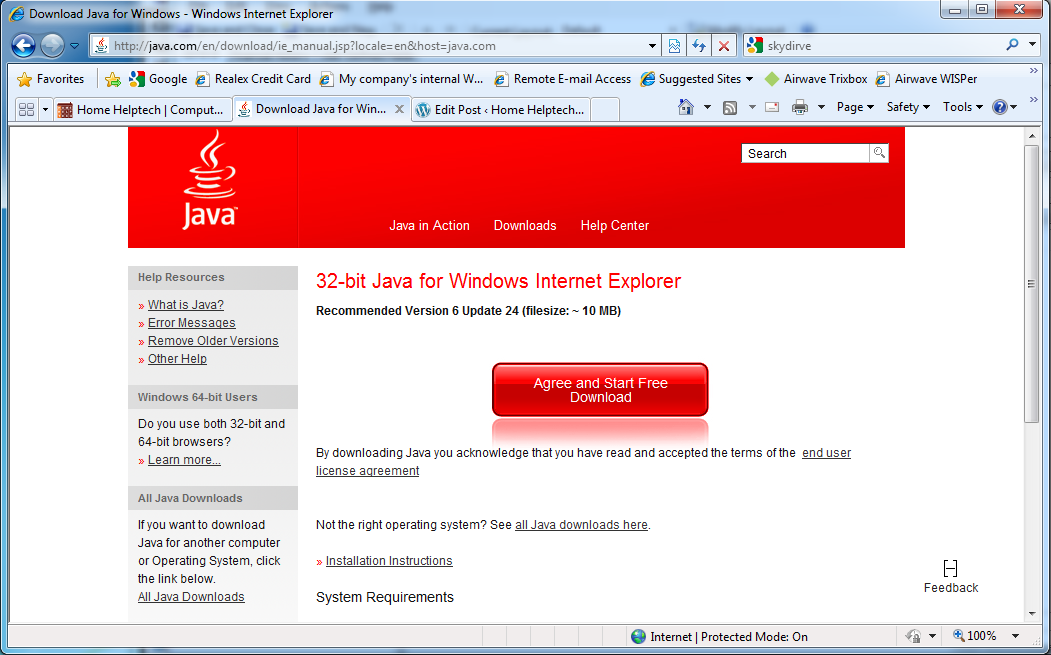Open the Help Center navigation item
This screenshot has height=655, width=1051.
[615, 226]
